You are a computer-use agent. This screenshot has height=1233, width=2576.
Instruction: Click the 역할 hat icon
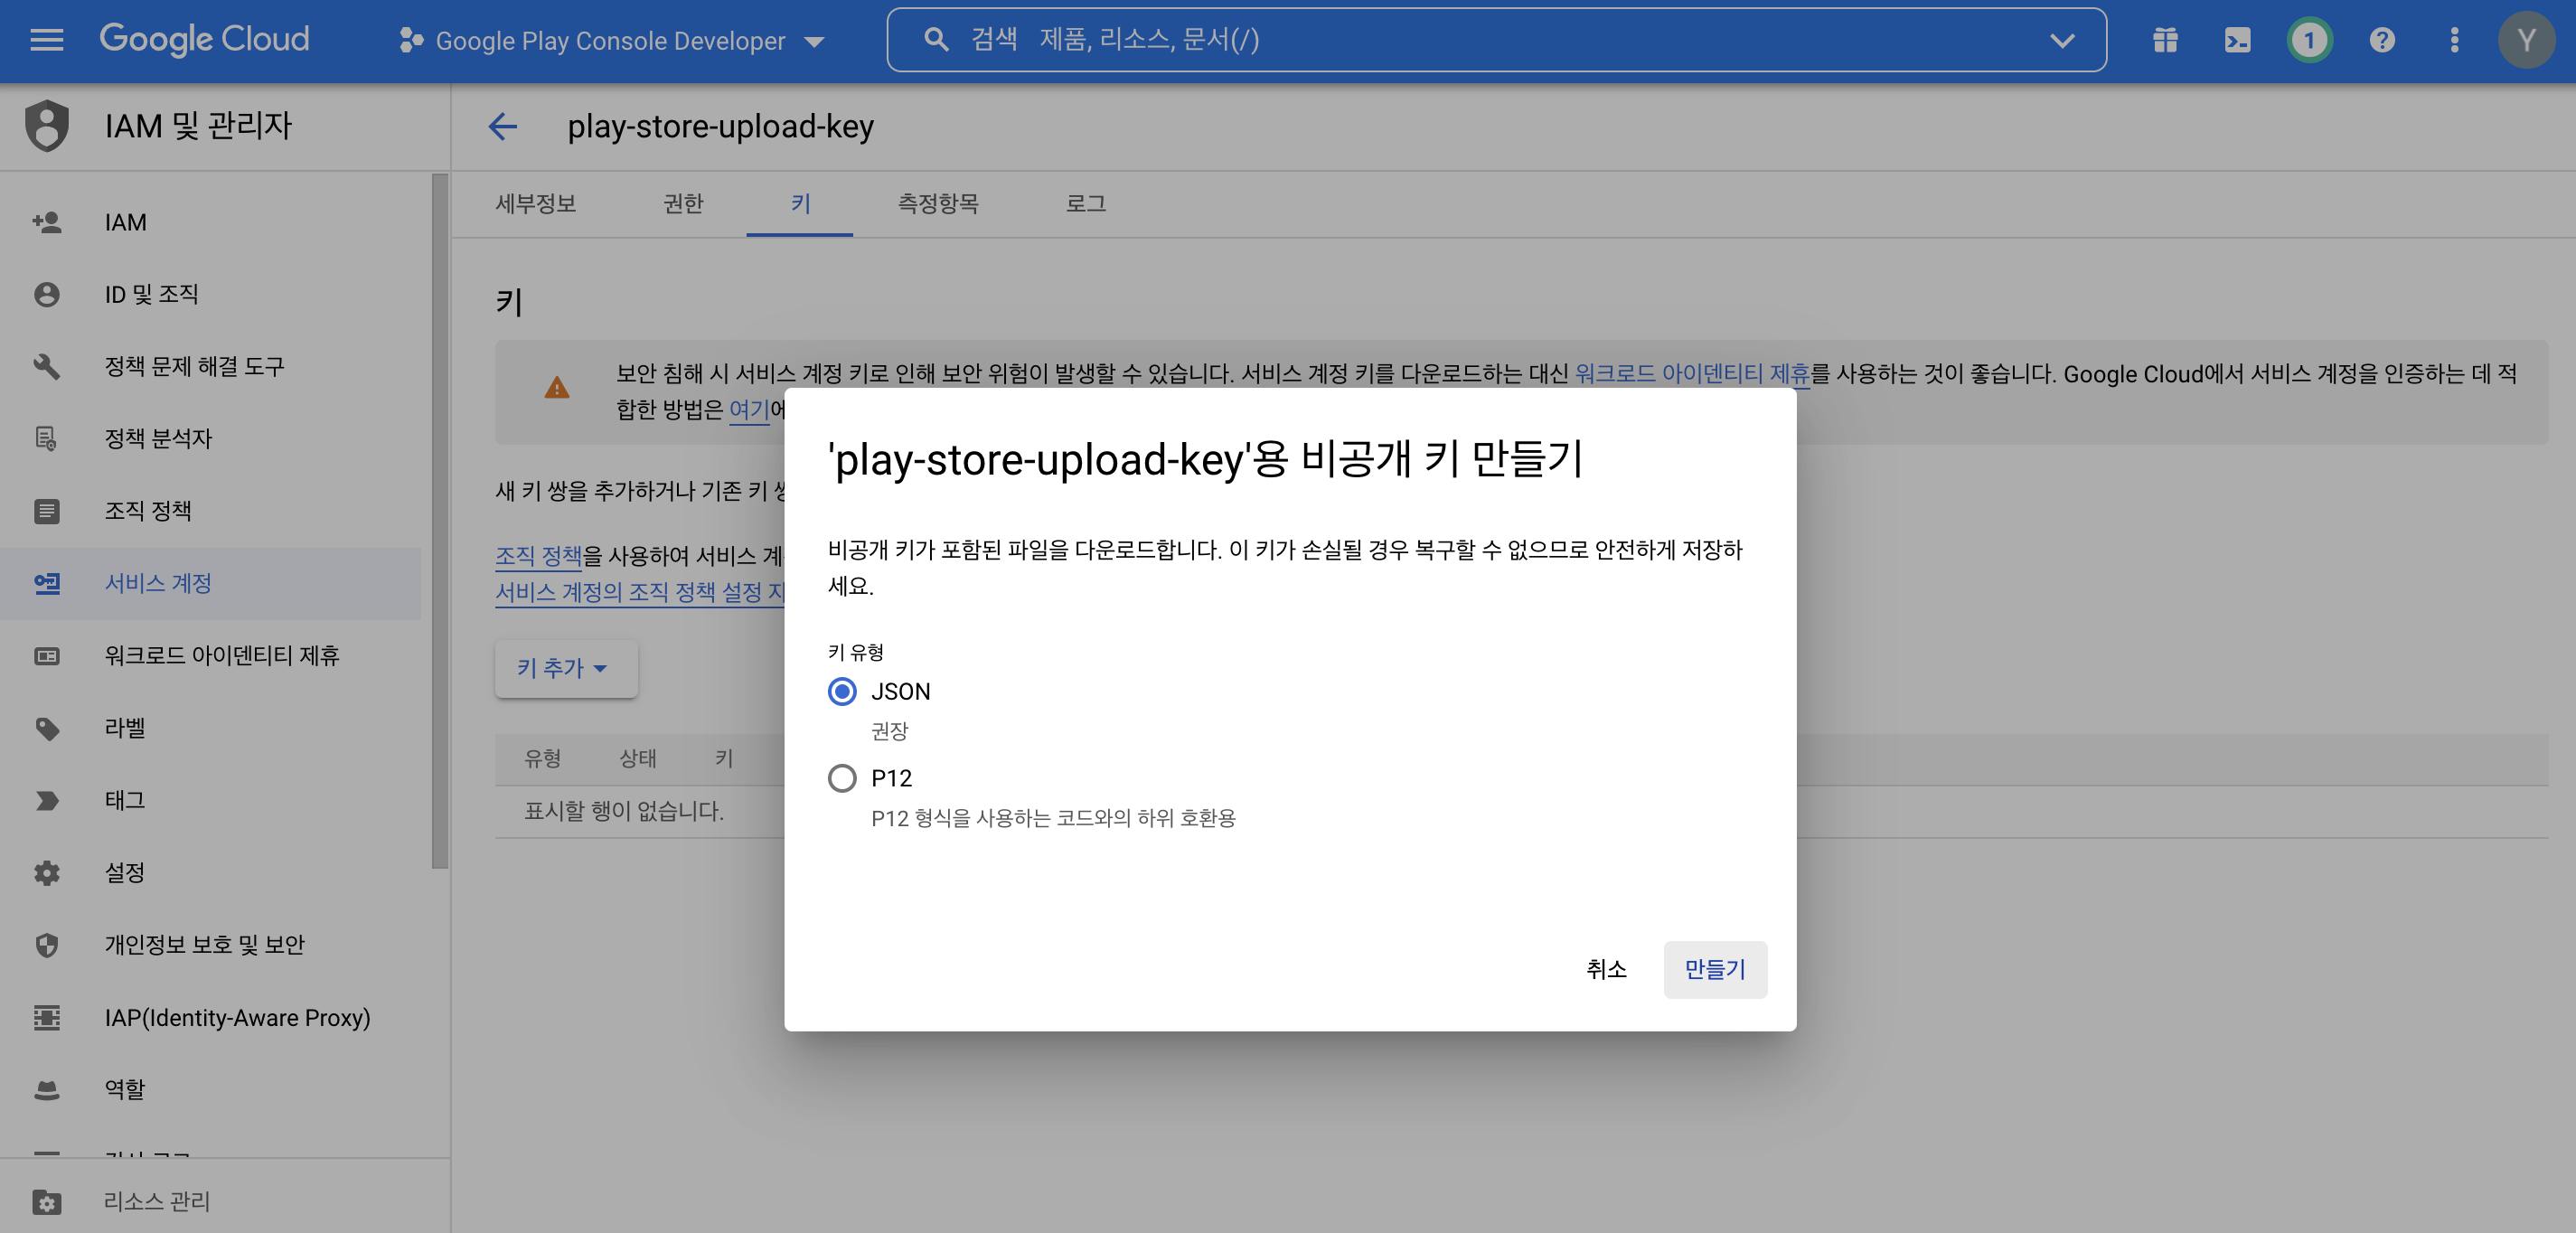click(47, 1089)
